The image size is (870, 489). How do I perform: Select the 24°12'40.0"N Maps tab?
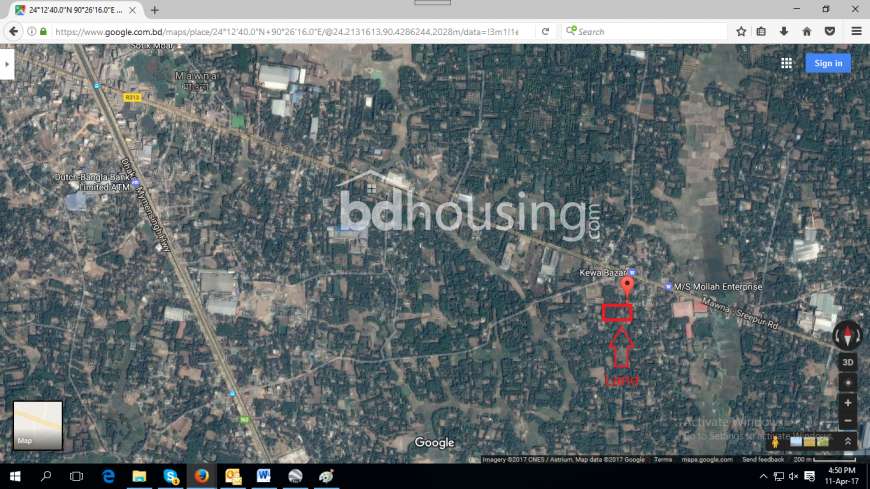click(75, 10)
